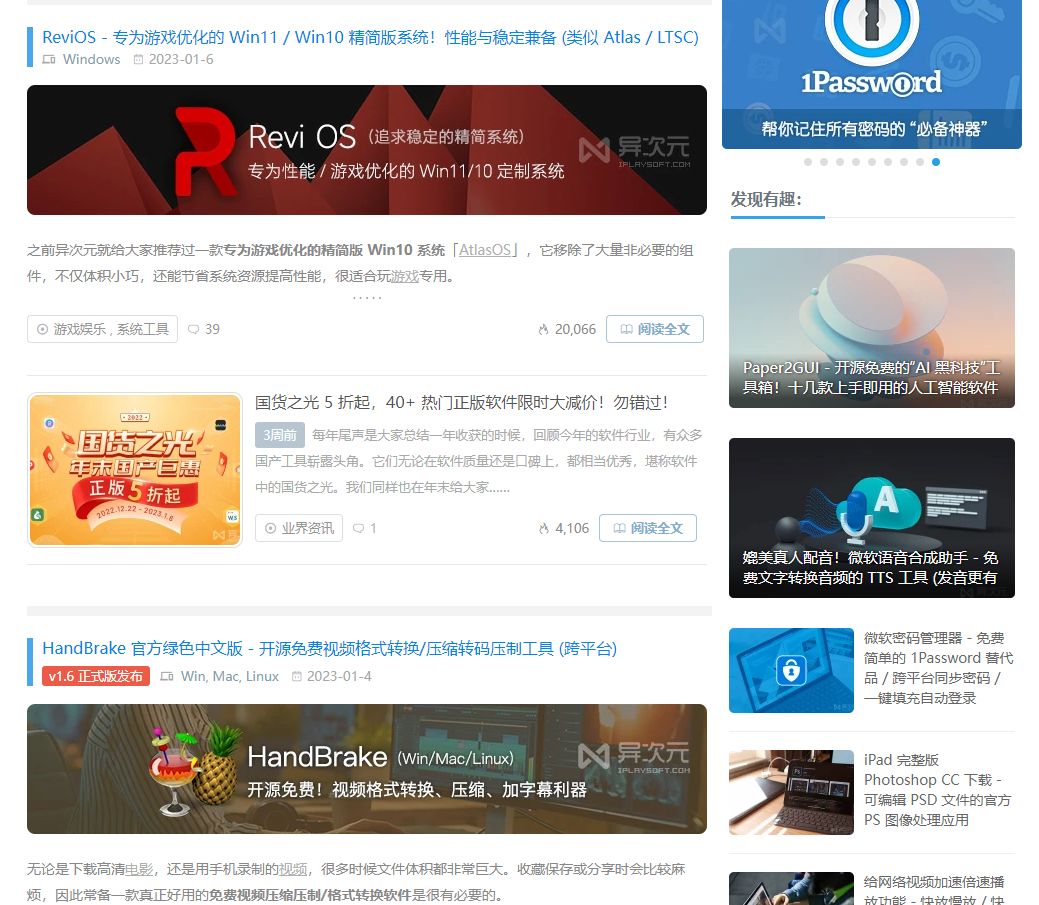Click the comment bubble icon showing 1
Screen dimensions: 1039x905
click(359, 528)
